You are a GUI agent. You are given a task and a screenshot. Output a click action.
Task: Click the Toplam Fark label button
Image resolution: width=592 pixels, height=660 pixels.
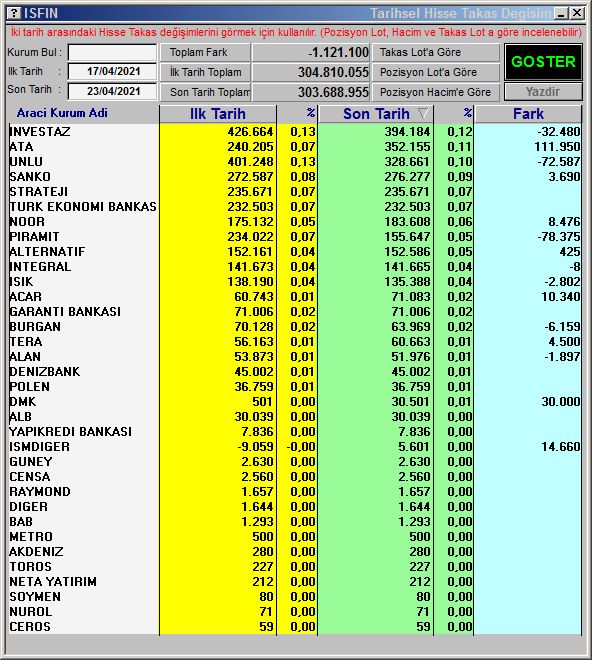tap(205, 52)
